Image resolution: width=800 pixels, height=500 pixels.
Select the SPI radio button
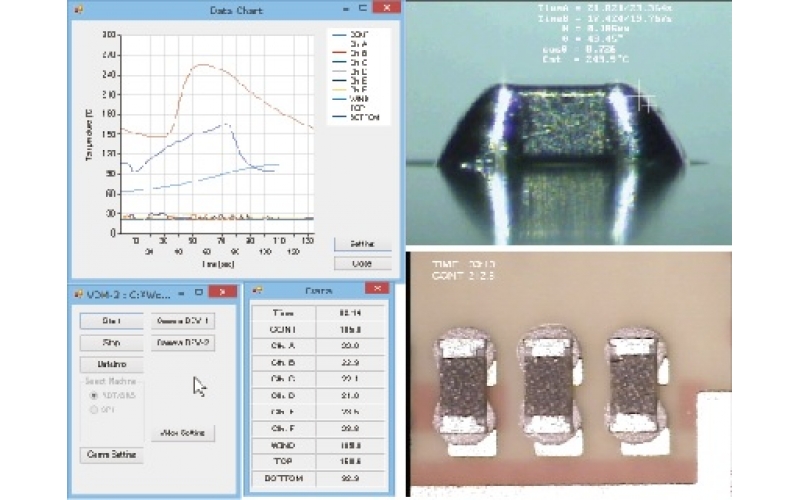point(95,409)
